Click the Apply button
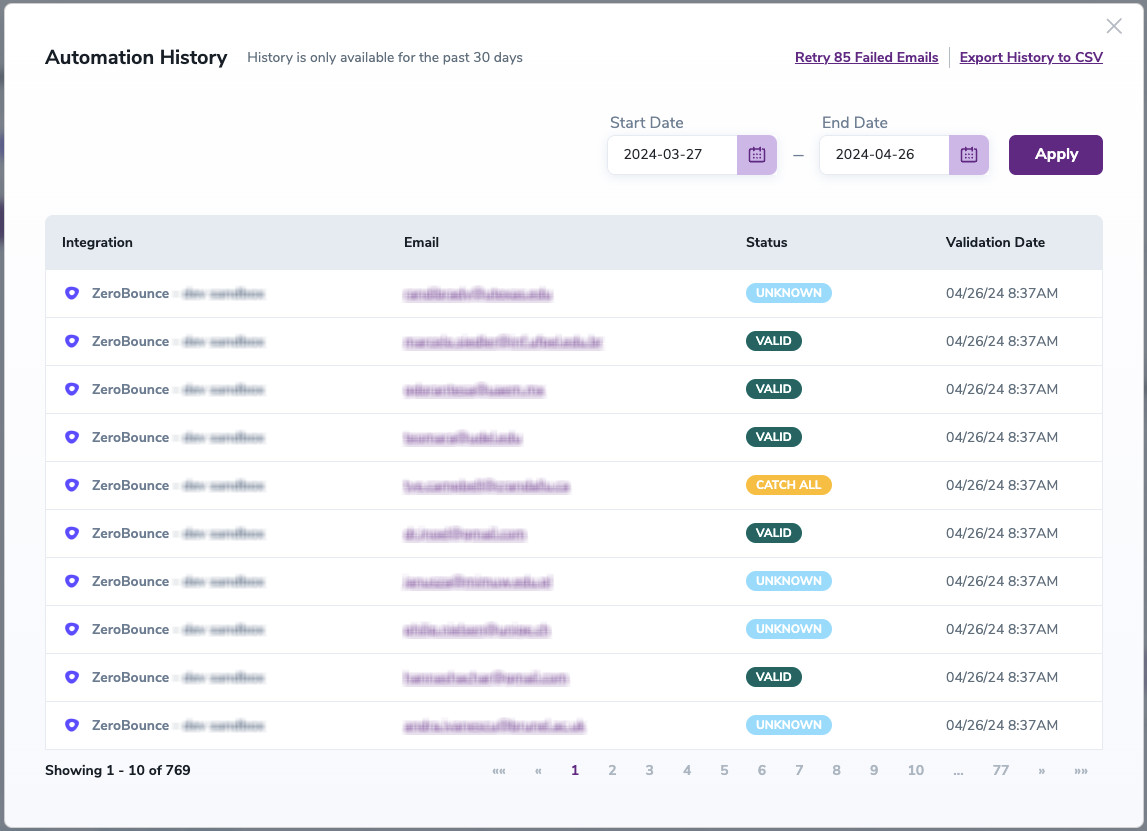 point(1055,155)
